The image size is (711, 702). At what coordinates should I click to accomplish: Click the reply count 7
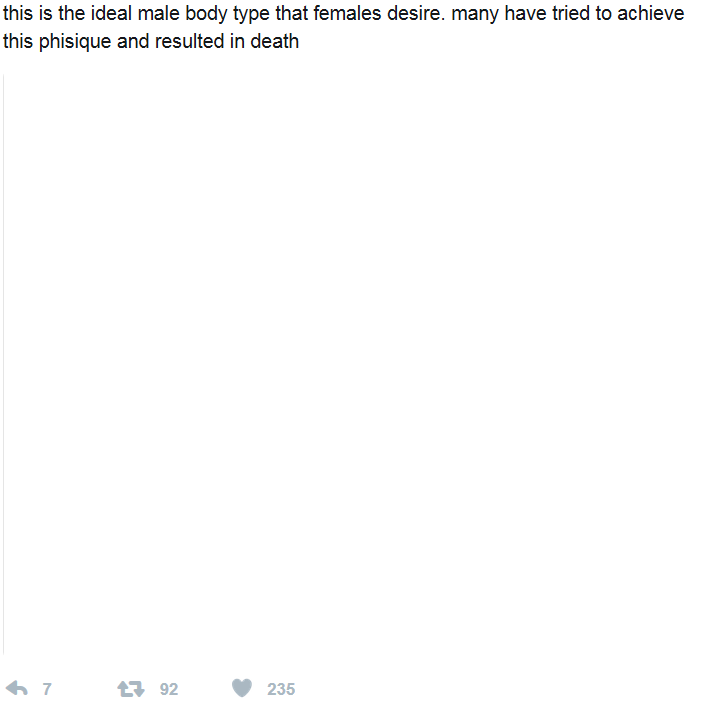tap(47, 689)
